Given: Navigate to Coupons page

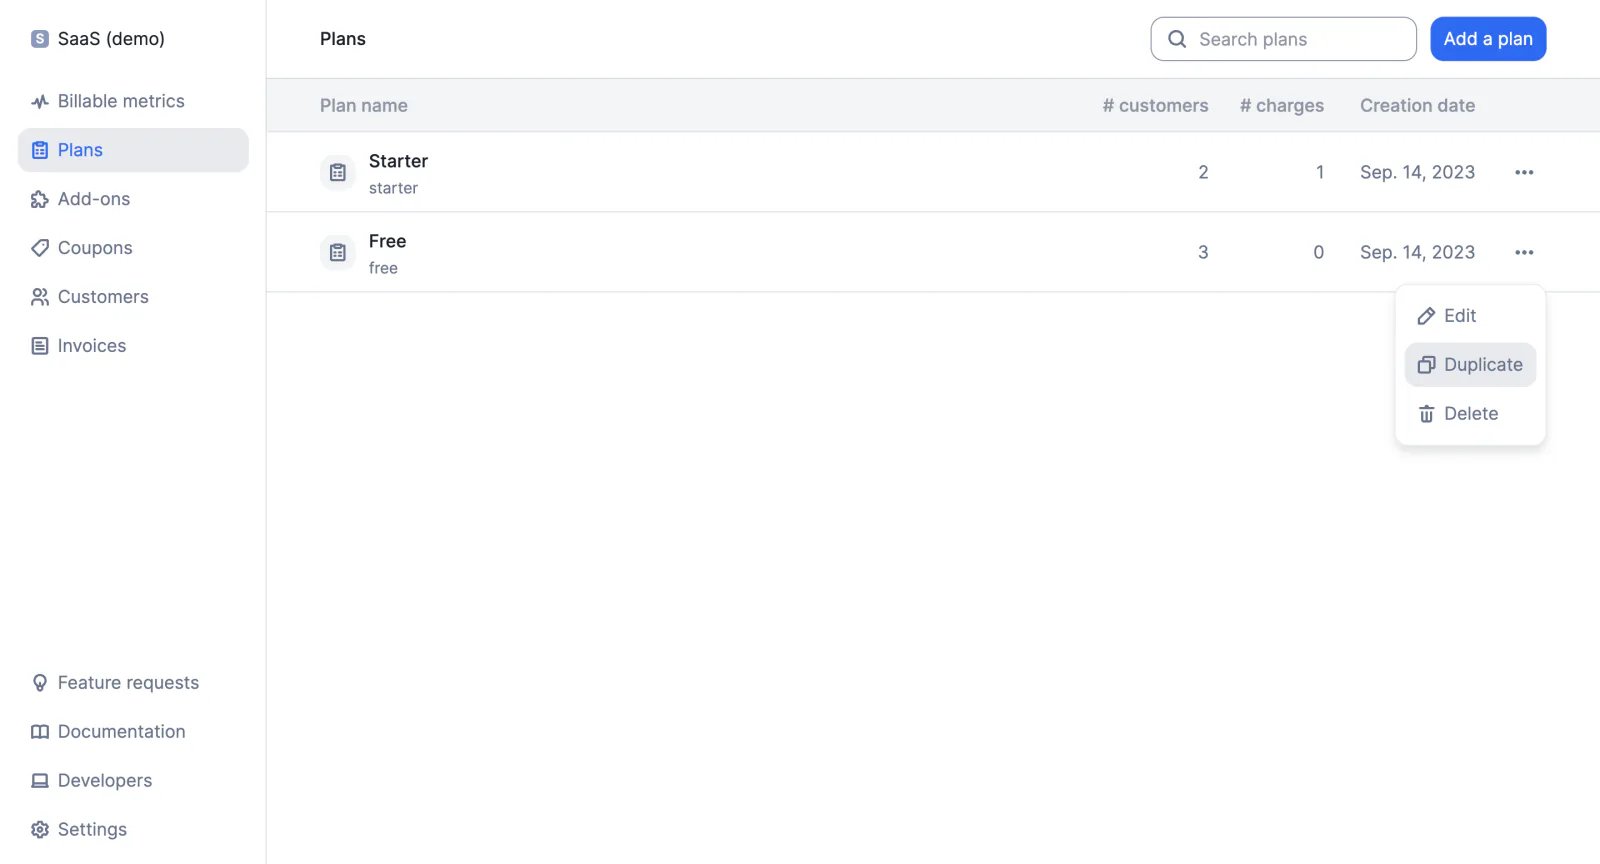Looking at the screenshot, I should pos(133,248).
